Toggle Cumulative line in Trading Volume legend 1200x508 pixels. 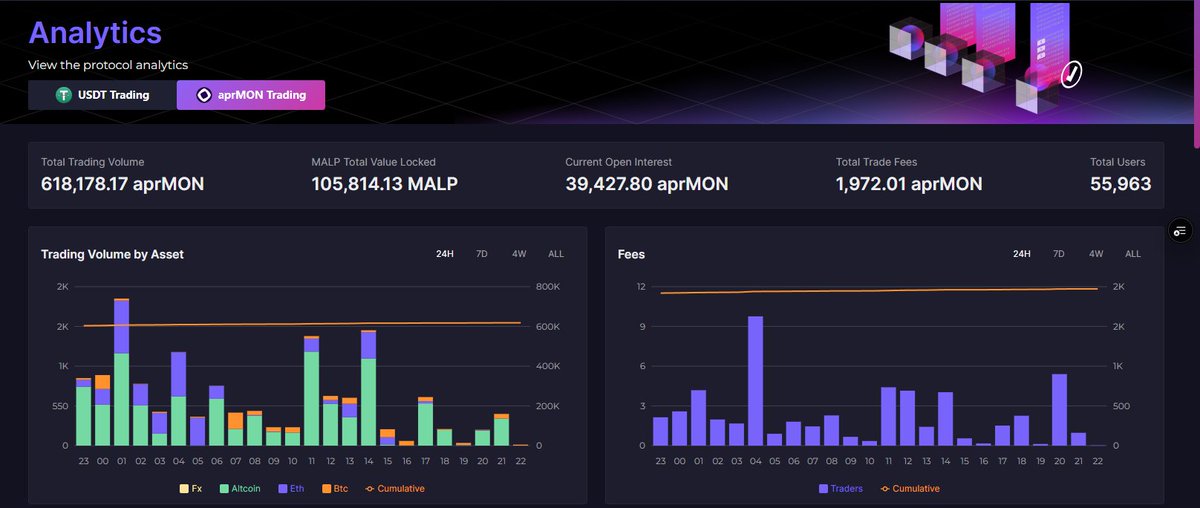point(395,488)
